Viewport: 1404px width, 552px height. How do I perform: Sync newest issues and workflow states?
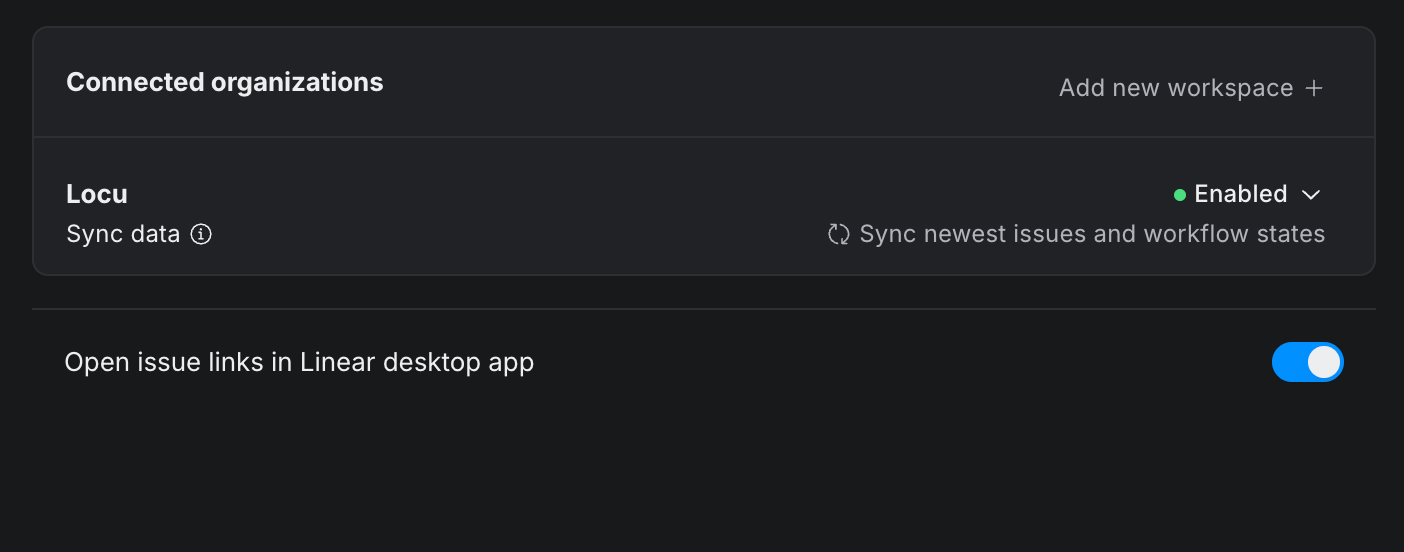pos(1091,234)
